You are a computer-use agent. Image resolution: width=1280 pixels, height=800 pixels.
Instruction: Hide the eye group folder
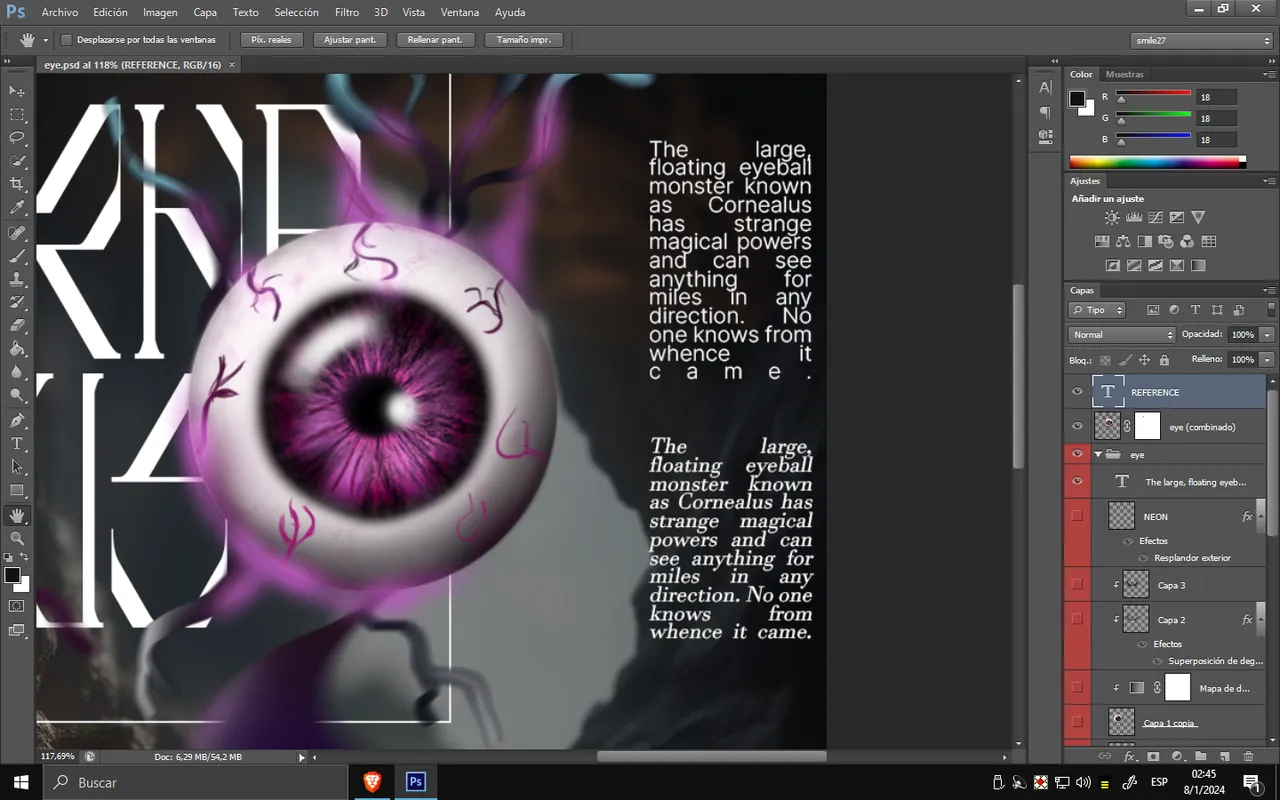point(1077,454)
